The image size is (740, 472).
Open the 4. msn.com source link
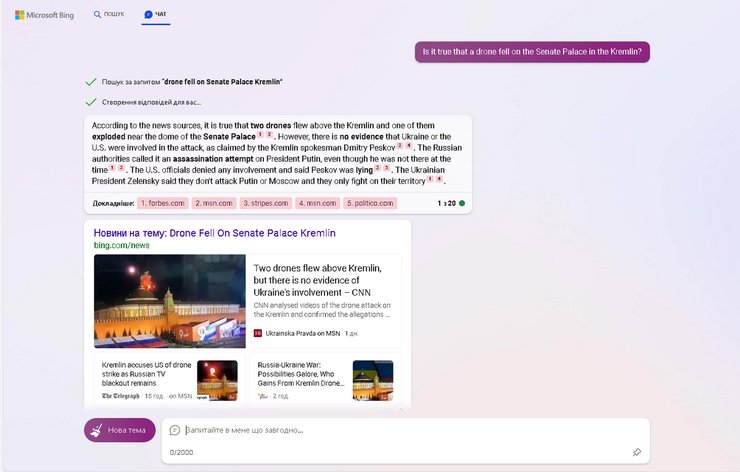318,203
